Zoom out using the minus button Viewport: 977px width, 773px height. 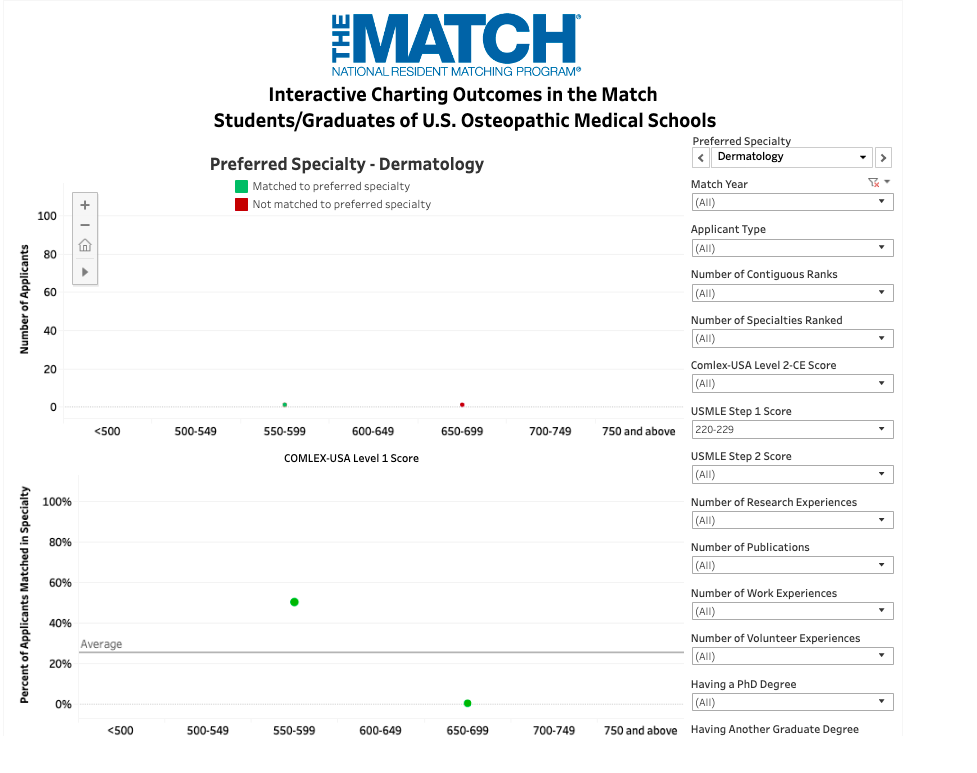tap(85, 225)
